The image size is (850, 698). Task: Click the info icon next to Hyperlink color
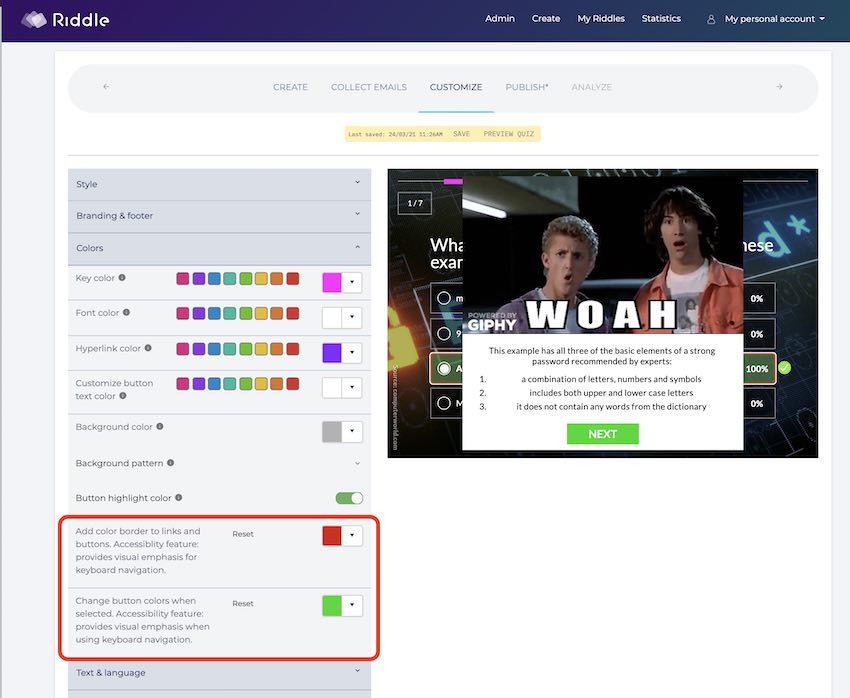[148, 348]
